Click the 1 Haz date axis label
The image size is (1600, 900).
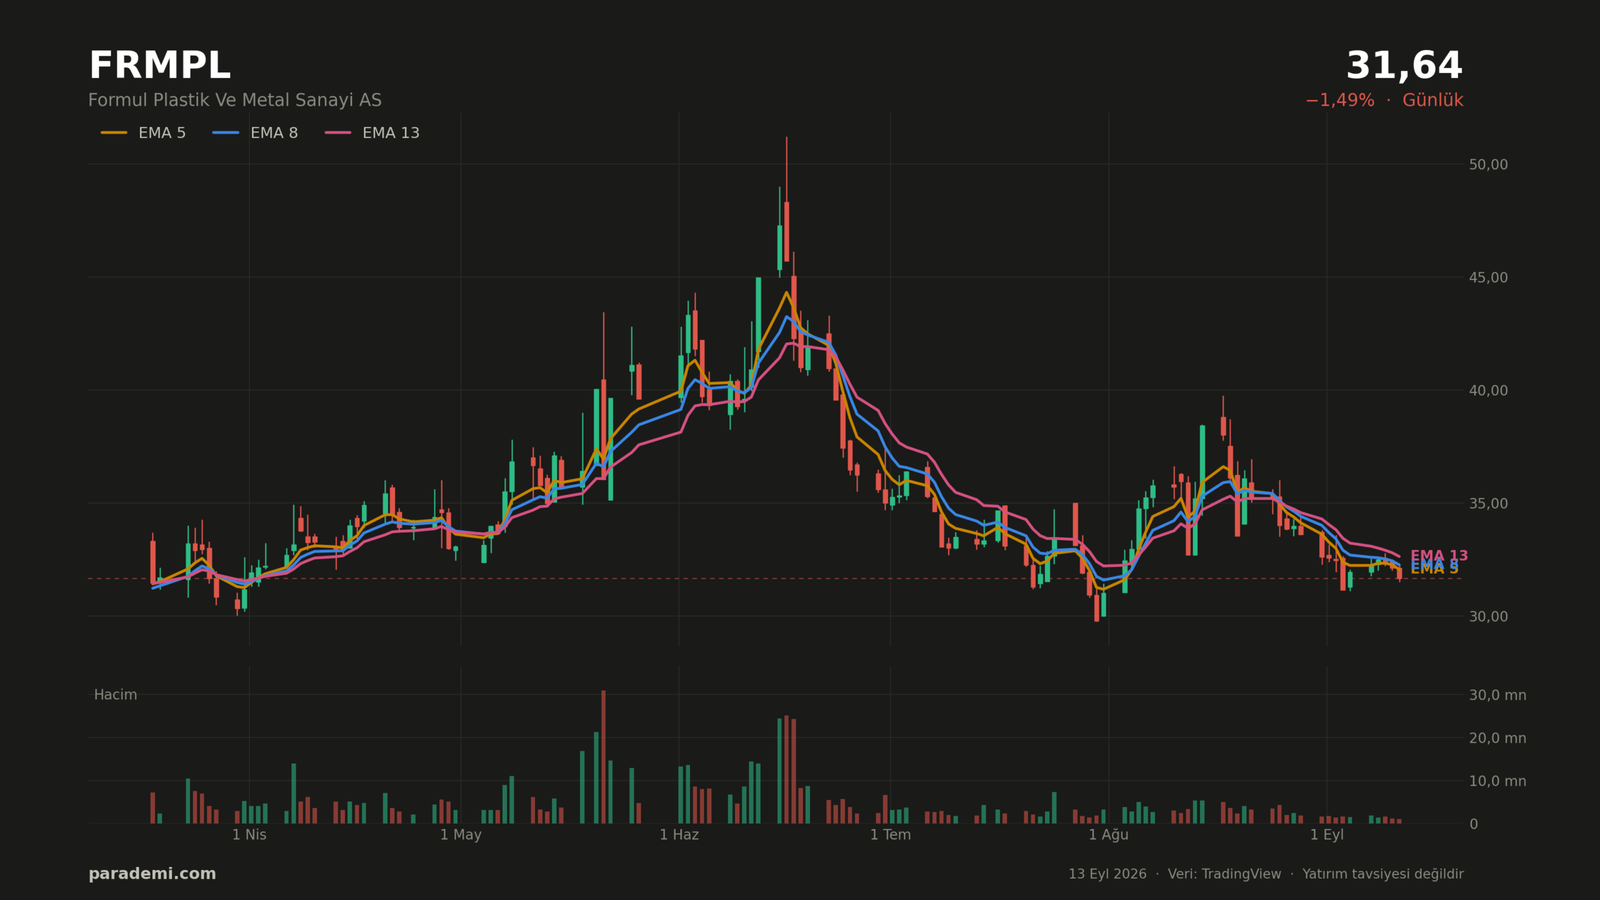click(679, 834)
